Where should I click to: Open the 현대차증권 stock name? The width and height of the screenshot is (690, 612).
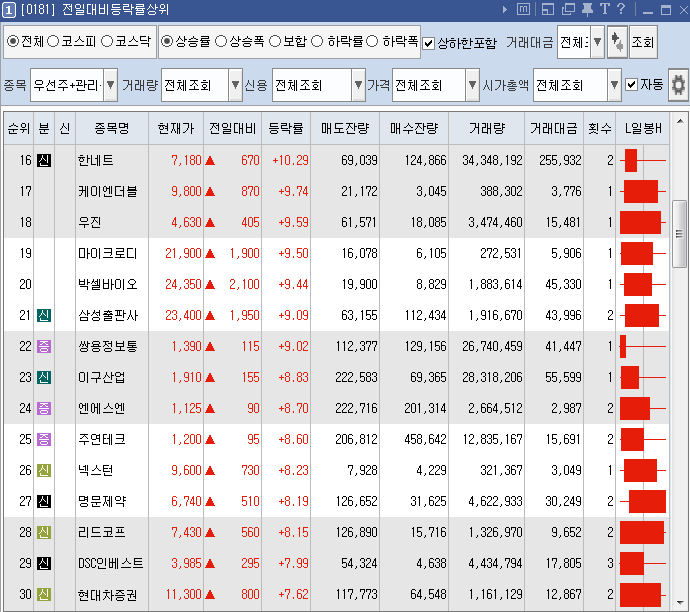(107, 595)
